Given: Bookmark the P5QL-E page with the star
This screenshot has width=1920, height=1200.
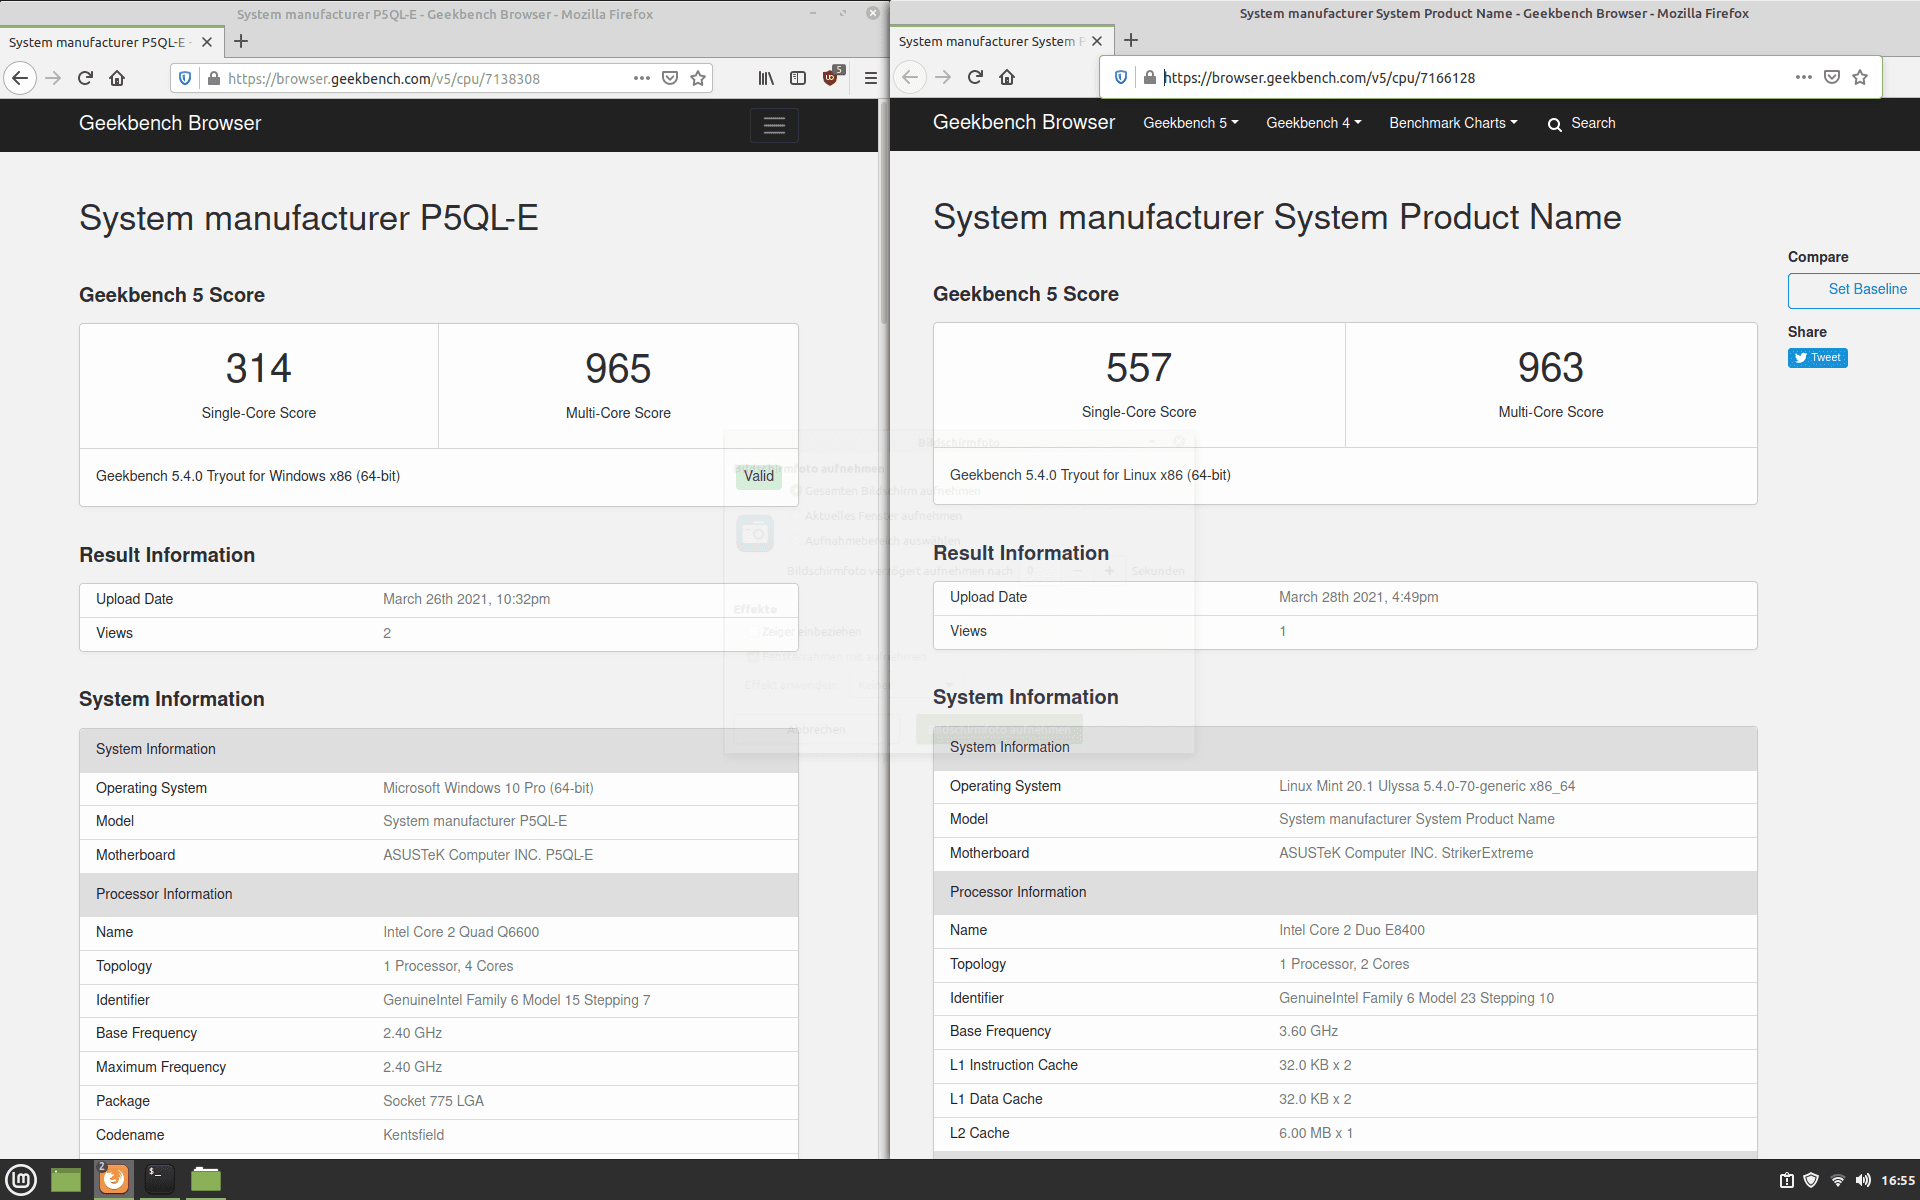Looking at the screenshot, I should tap(698, 78).
